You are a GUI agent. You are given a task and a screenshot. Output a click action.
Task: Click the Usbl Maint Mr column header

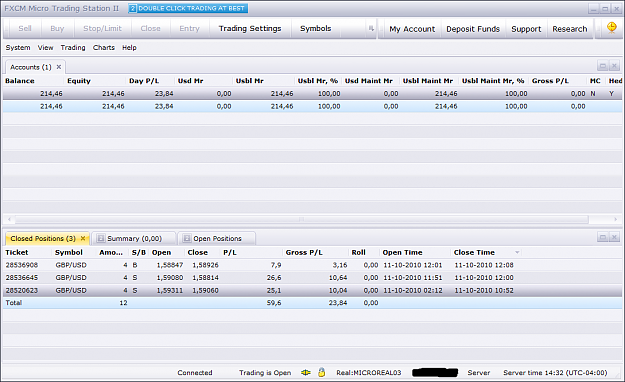(x=428, y=81)
